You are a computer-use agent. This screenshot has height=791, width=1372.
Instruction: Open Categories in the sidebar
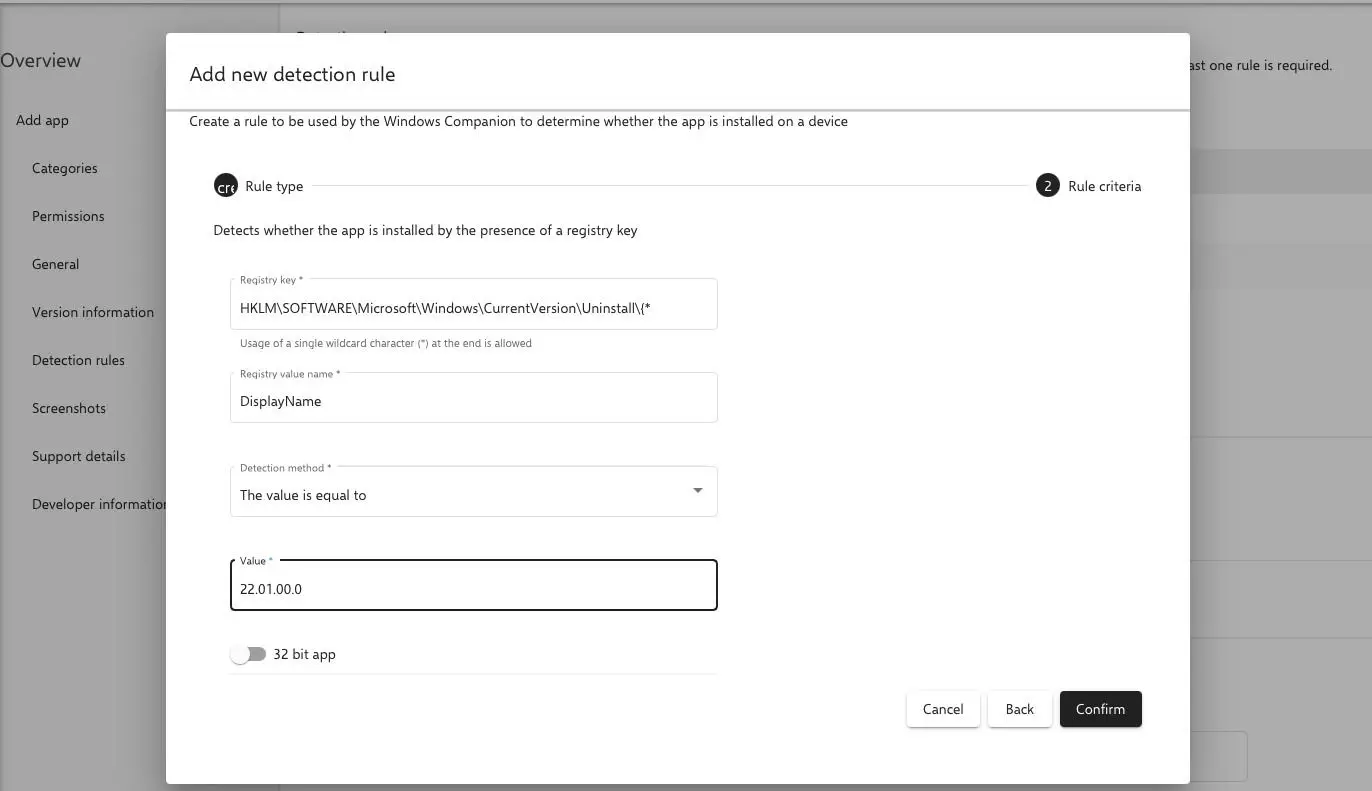[65, 168]
